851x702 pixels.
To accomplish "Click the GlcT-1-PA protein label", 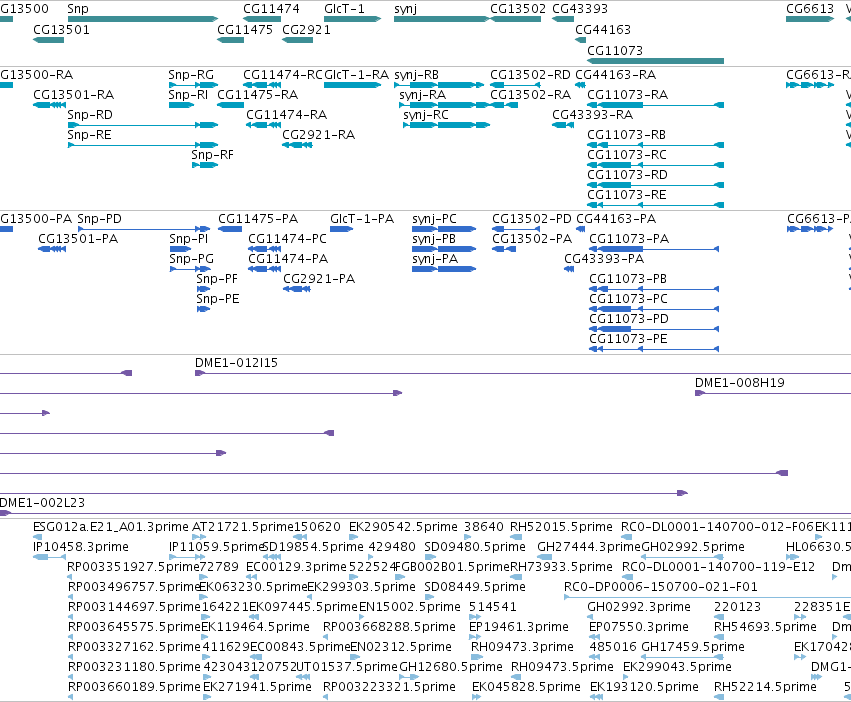I will click(362, 219).
